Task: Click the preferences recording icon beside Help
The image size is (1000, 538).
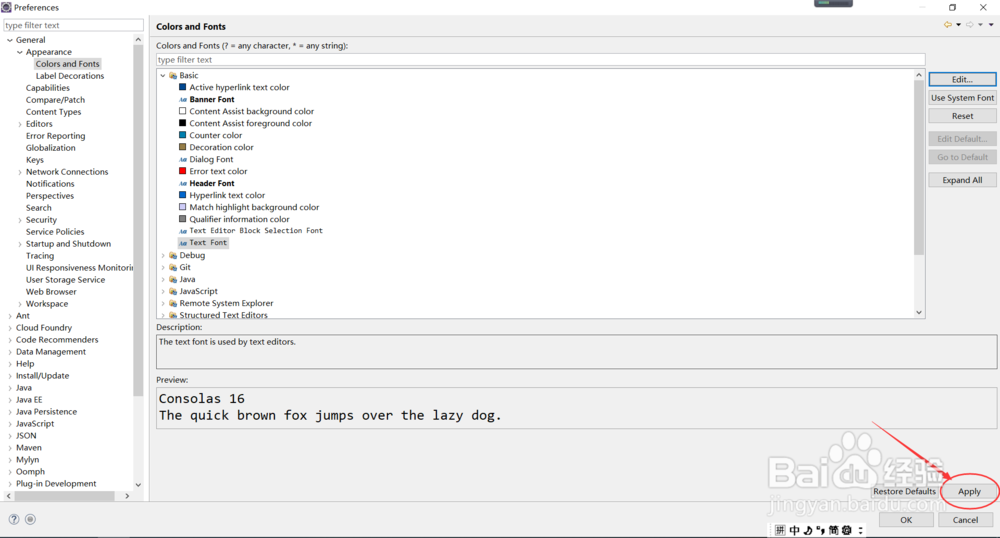Action: (x=30, y=520)
